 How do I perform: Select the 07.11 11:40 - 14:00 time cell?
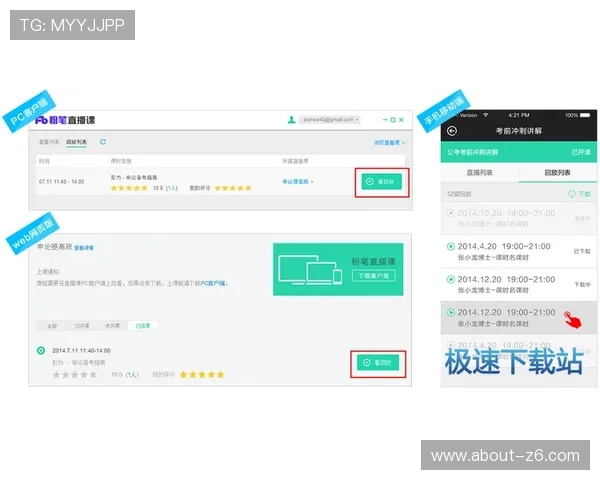(62, 182)
